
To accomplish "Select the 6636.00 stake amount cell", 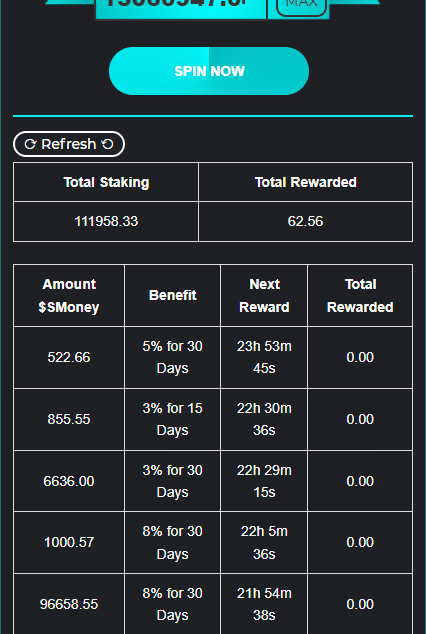I will click(69, 481).
